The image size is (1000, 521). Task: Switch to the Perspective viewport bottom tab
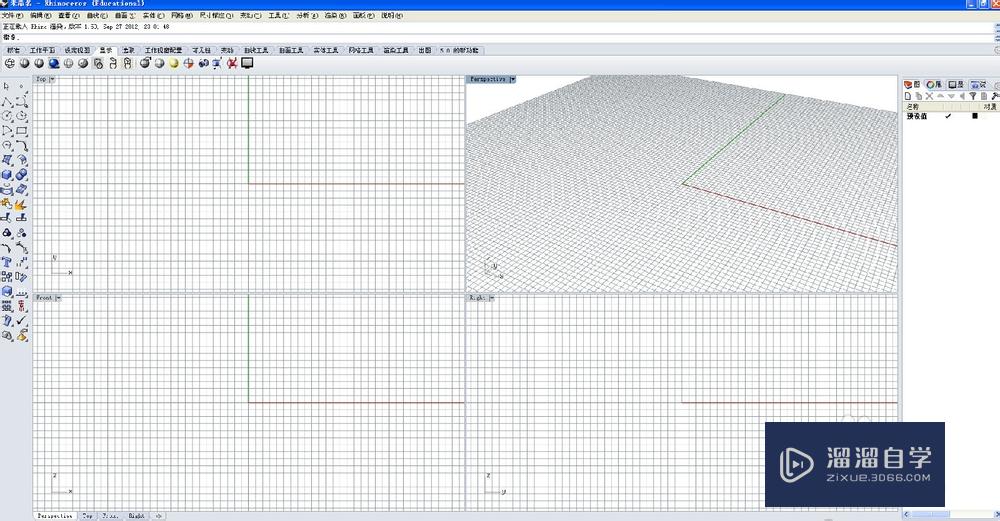point(55,516)
